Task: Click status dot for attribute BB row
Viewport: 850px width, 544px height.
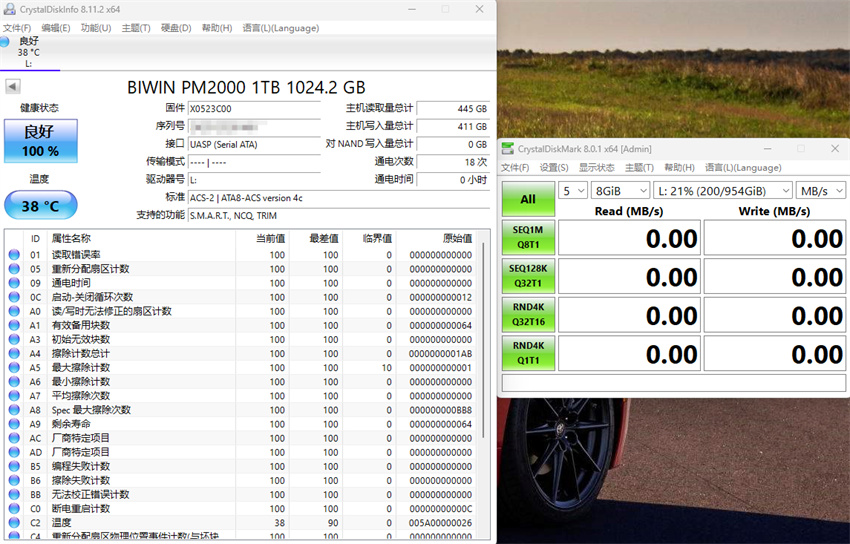Action: click(x=14, y=494)
